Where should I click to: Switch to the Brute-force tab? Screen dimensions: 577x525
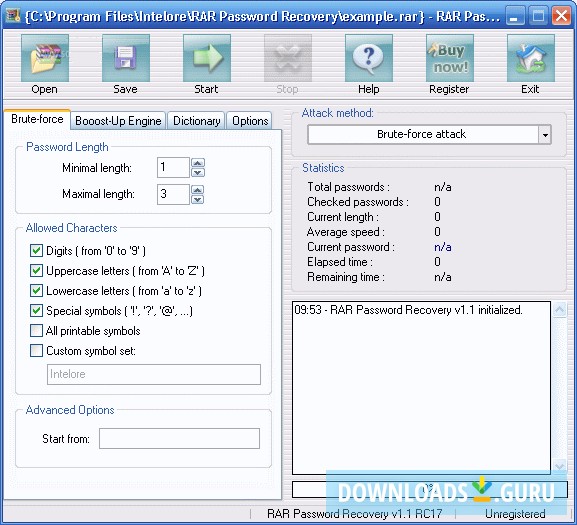pos(37,119)
